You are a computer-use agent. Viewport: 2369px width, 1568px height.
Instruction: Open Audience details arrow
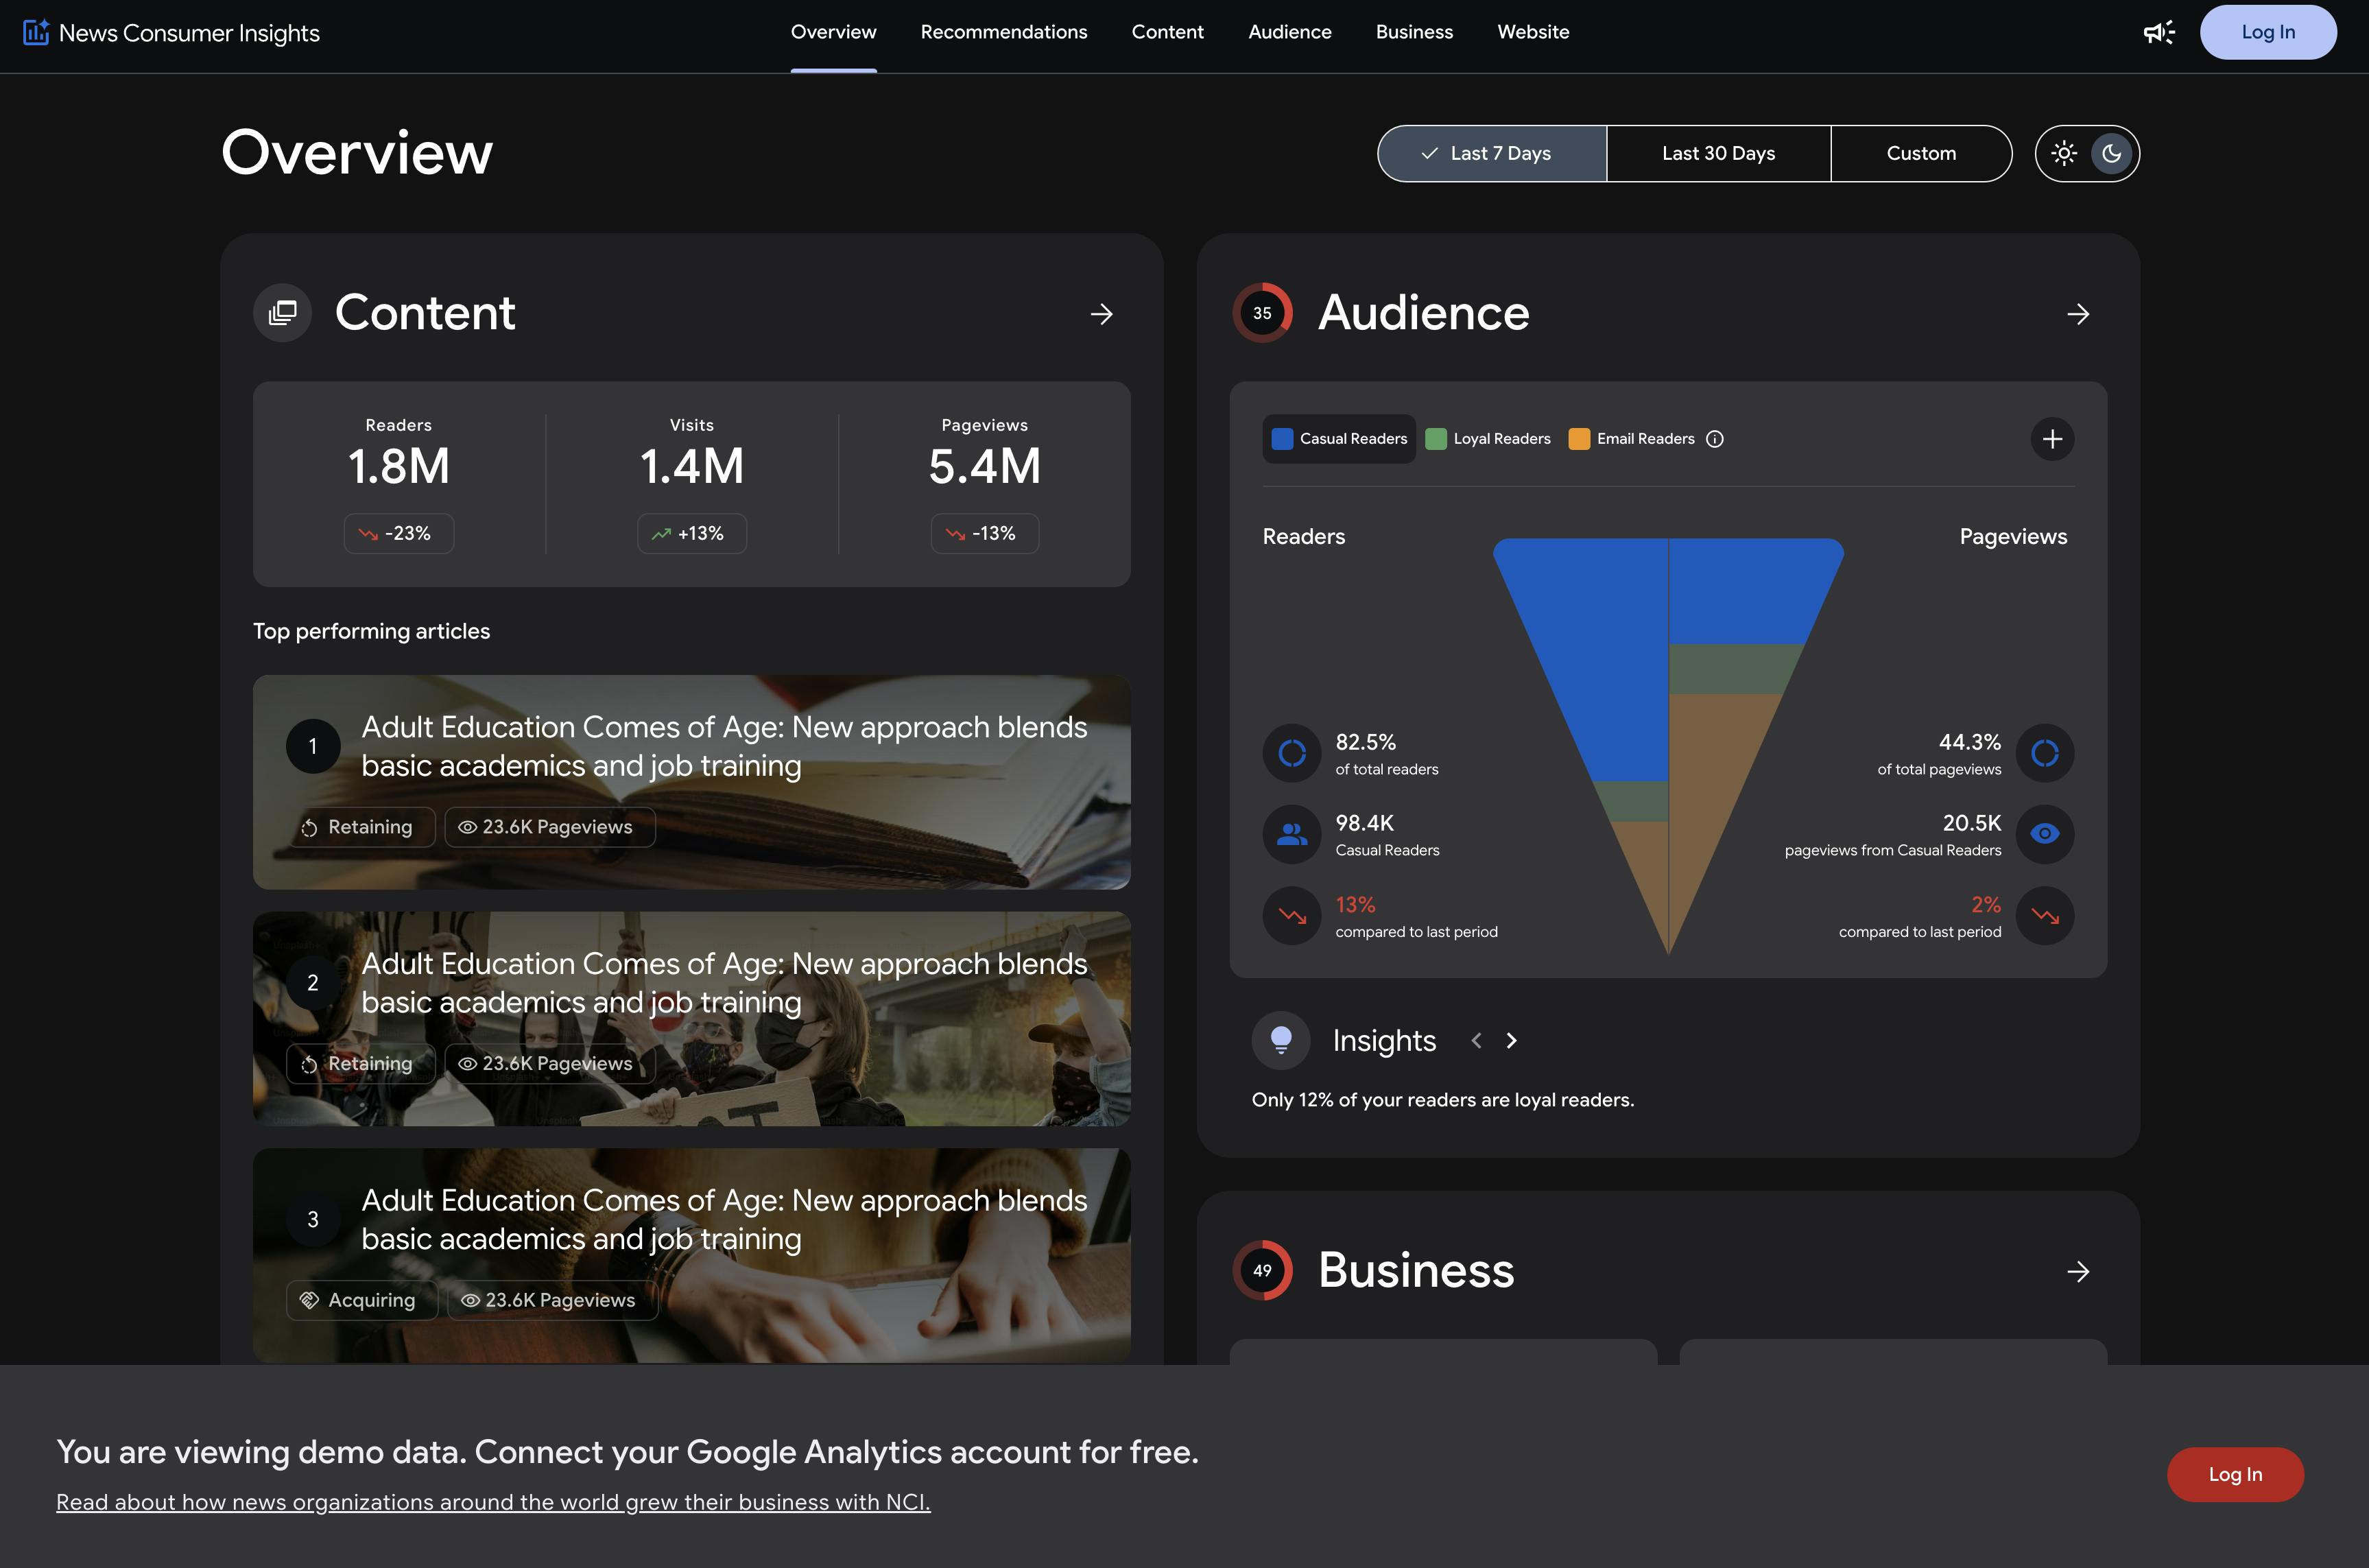pyautogui.click(x=2078, y=314)
